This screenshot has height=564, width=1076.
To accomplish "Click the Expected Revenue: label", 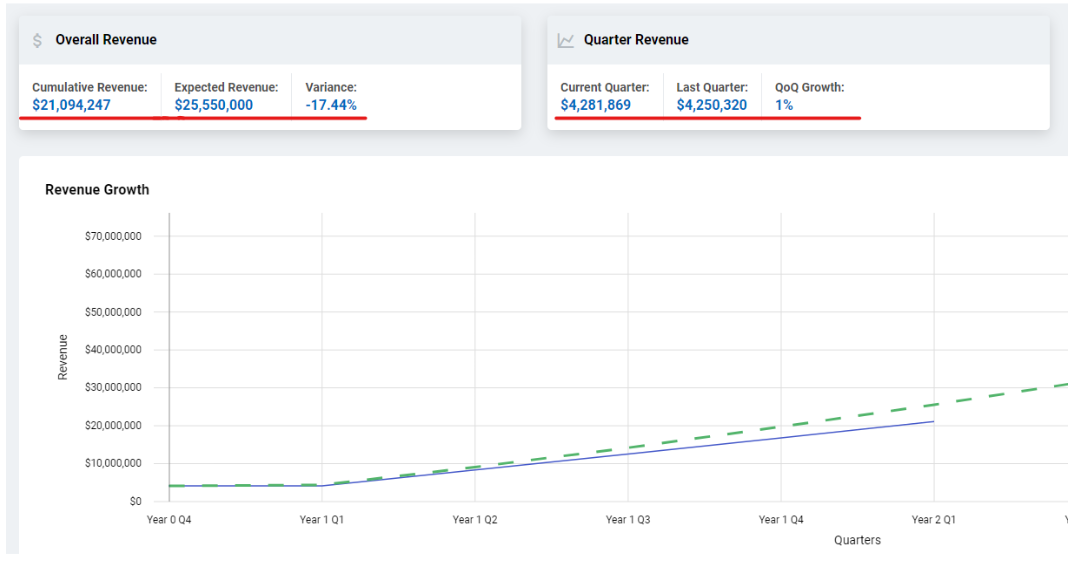I will 226,87.
